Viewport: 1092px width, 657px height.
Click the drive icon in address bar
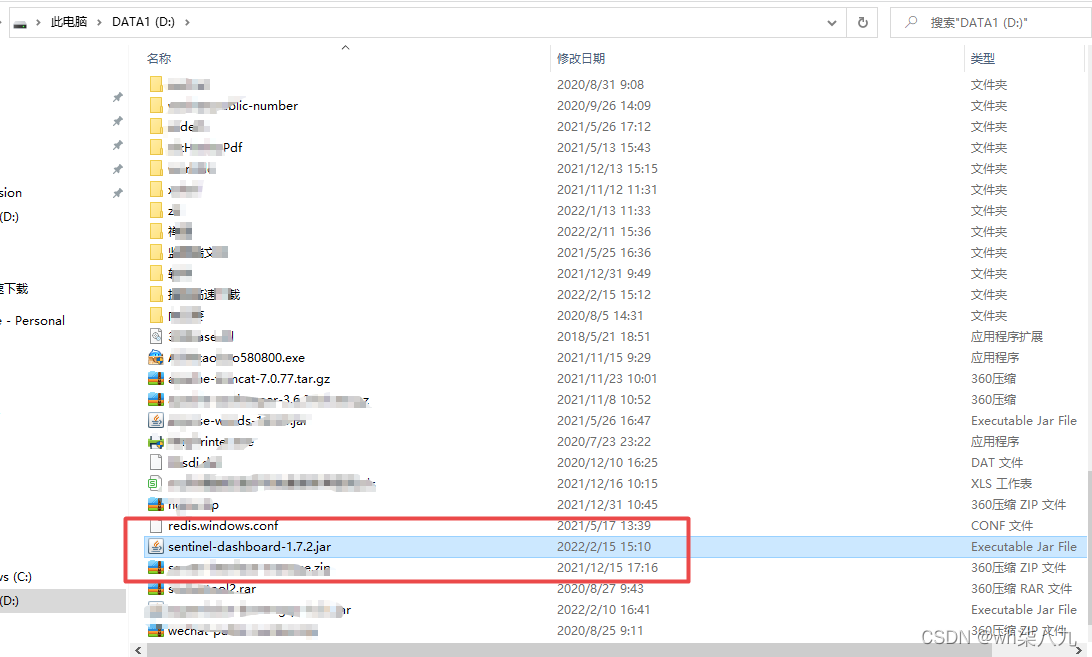[x=20, y=23]
